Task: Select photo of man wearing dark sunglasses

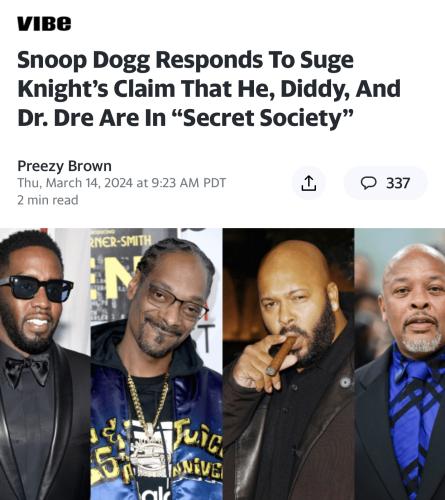Action: (x=45, y=364)
